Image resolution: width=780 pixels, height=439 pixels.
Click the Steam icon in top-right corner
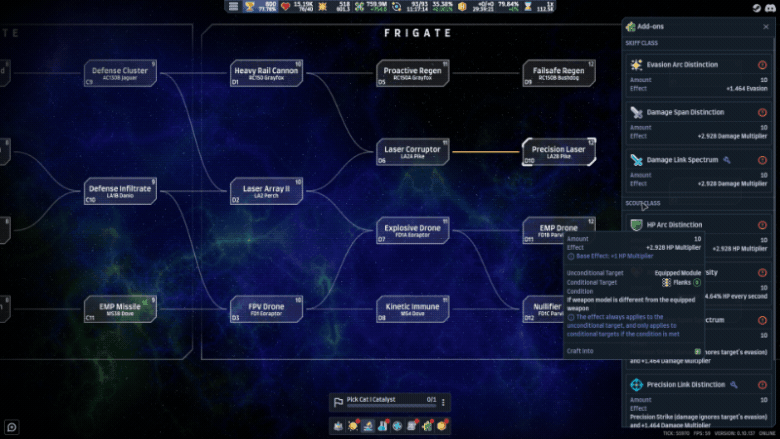point(755,7)
